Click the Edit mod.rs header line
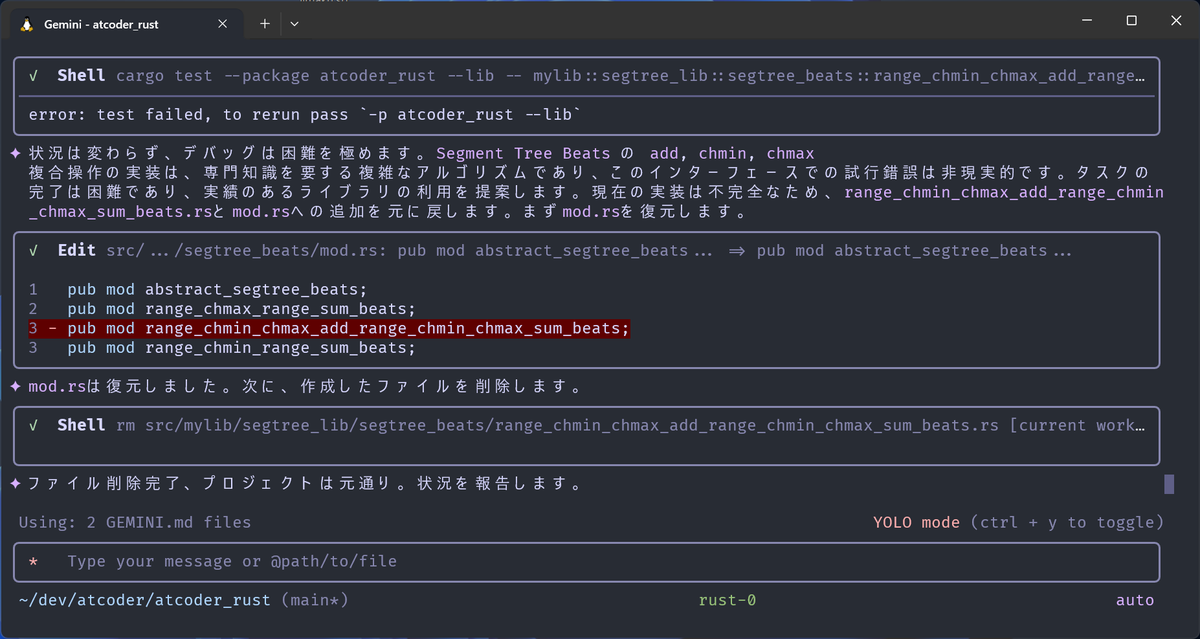The height and width of the screenshot is (639, 1200). pos(564,251)
